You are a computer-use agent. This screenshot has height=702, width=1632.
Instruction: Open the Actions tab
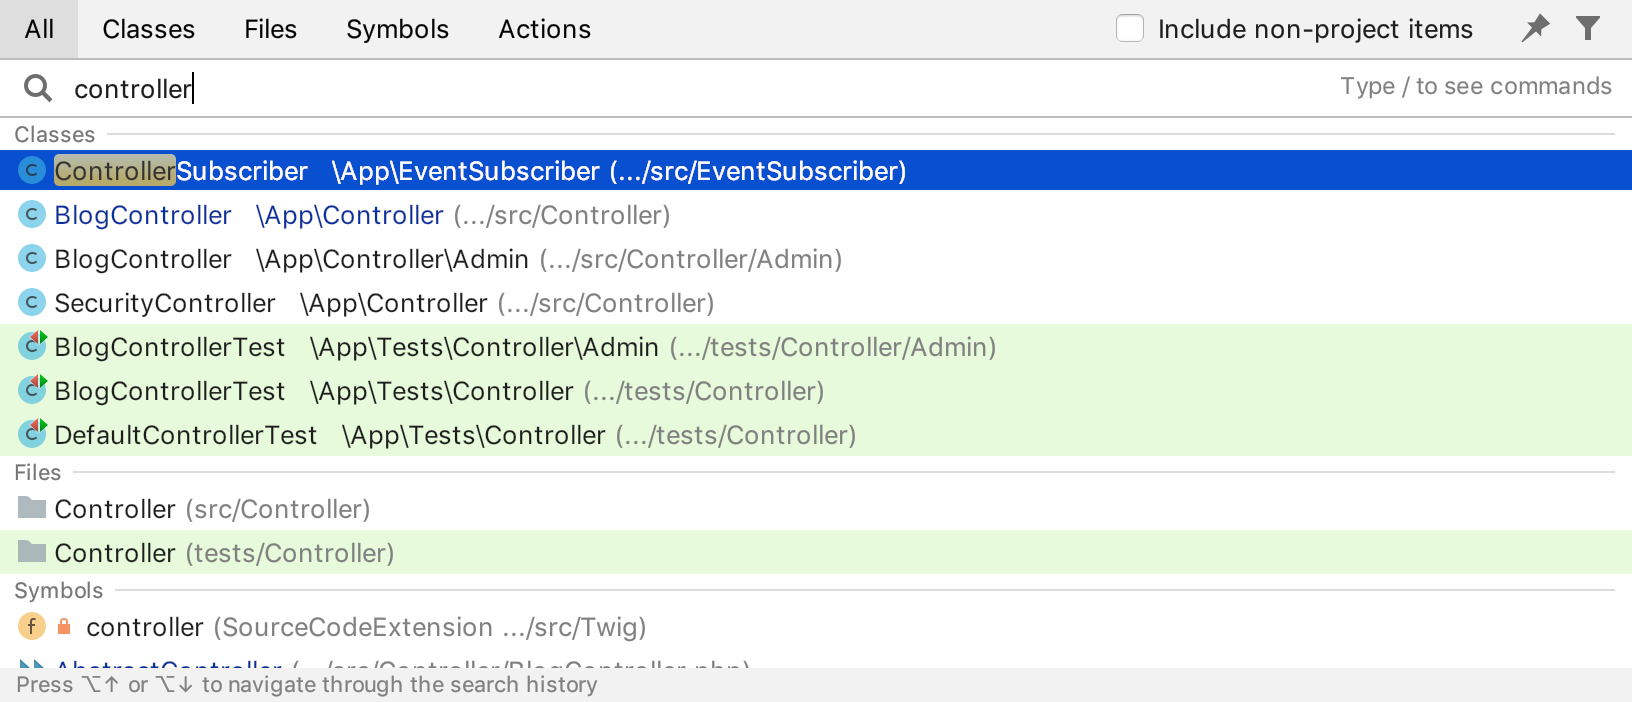point(544,29)
